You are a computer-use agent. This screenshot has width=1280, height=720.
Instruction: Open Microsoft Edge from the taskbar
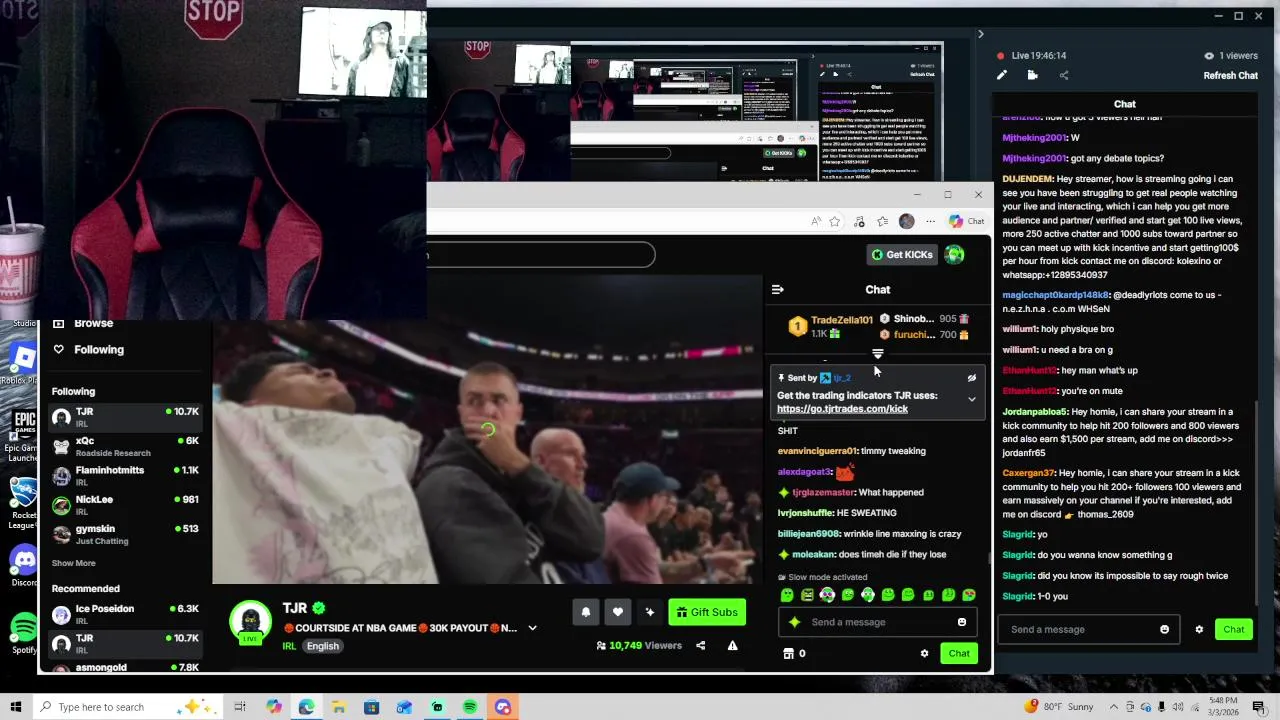click(x=306, y=707)
